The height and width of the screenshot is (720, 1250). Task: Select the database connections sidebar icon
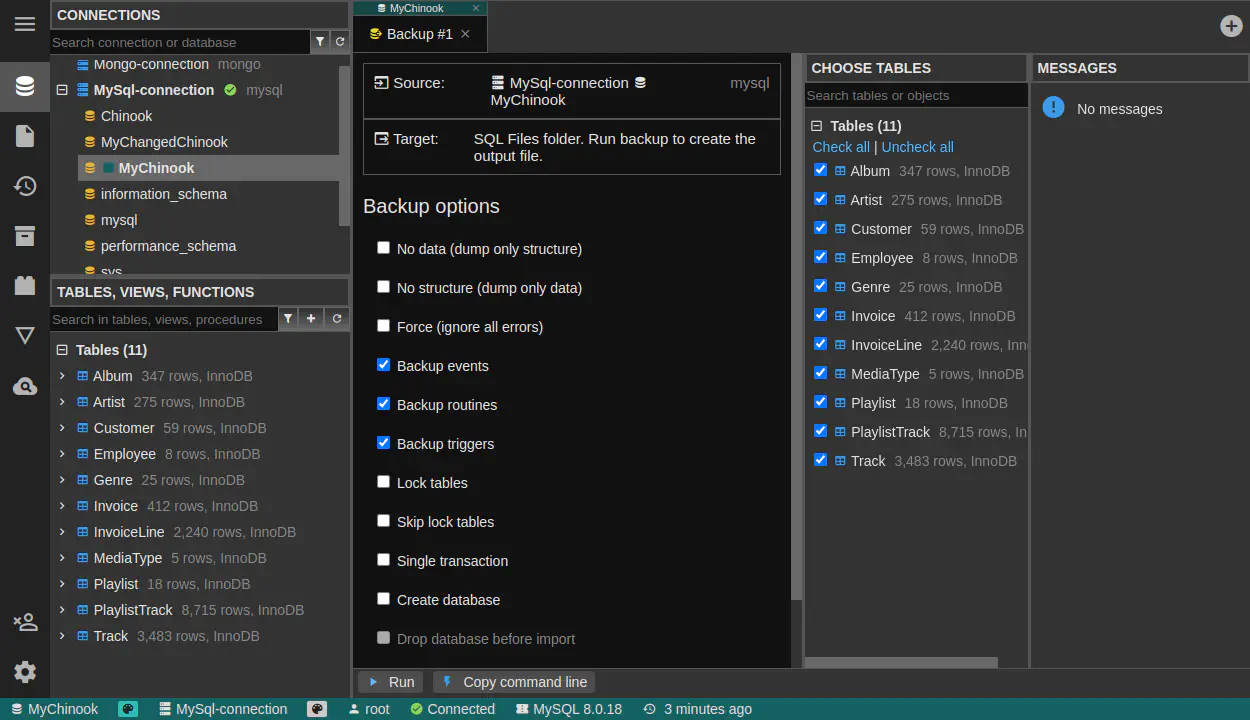click(x=25, y=86)
